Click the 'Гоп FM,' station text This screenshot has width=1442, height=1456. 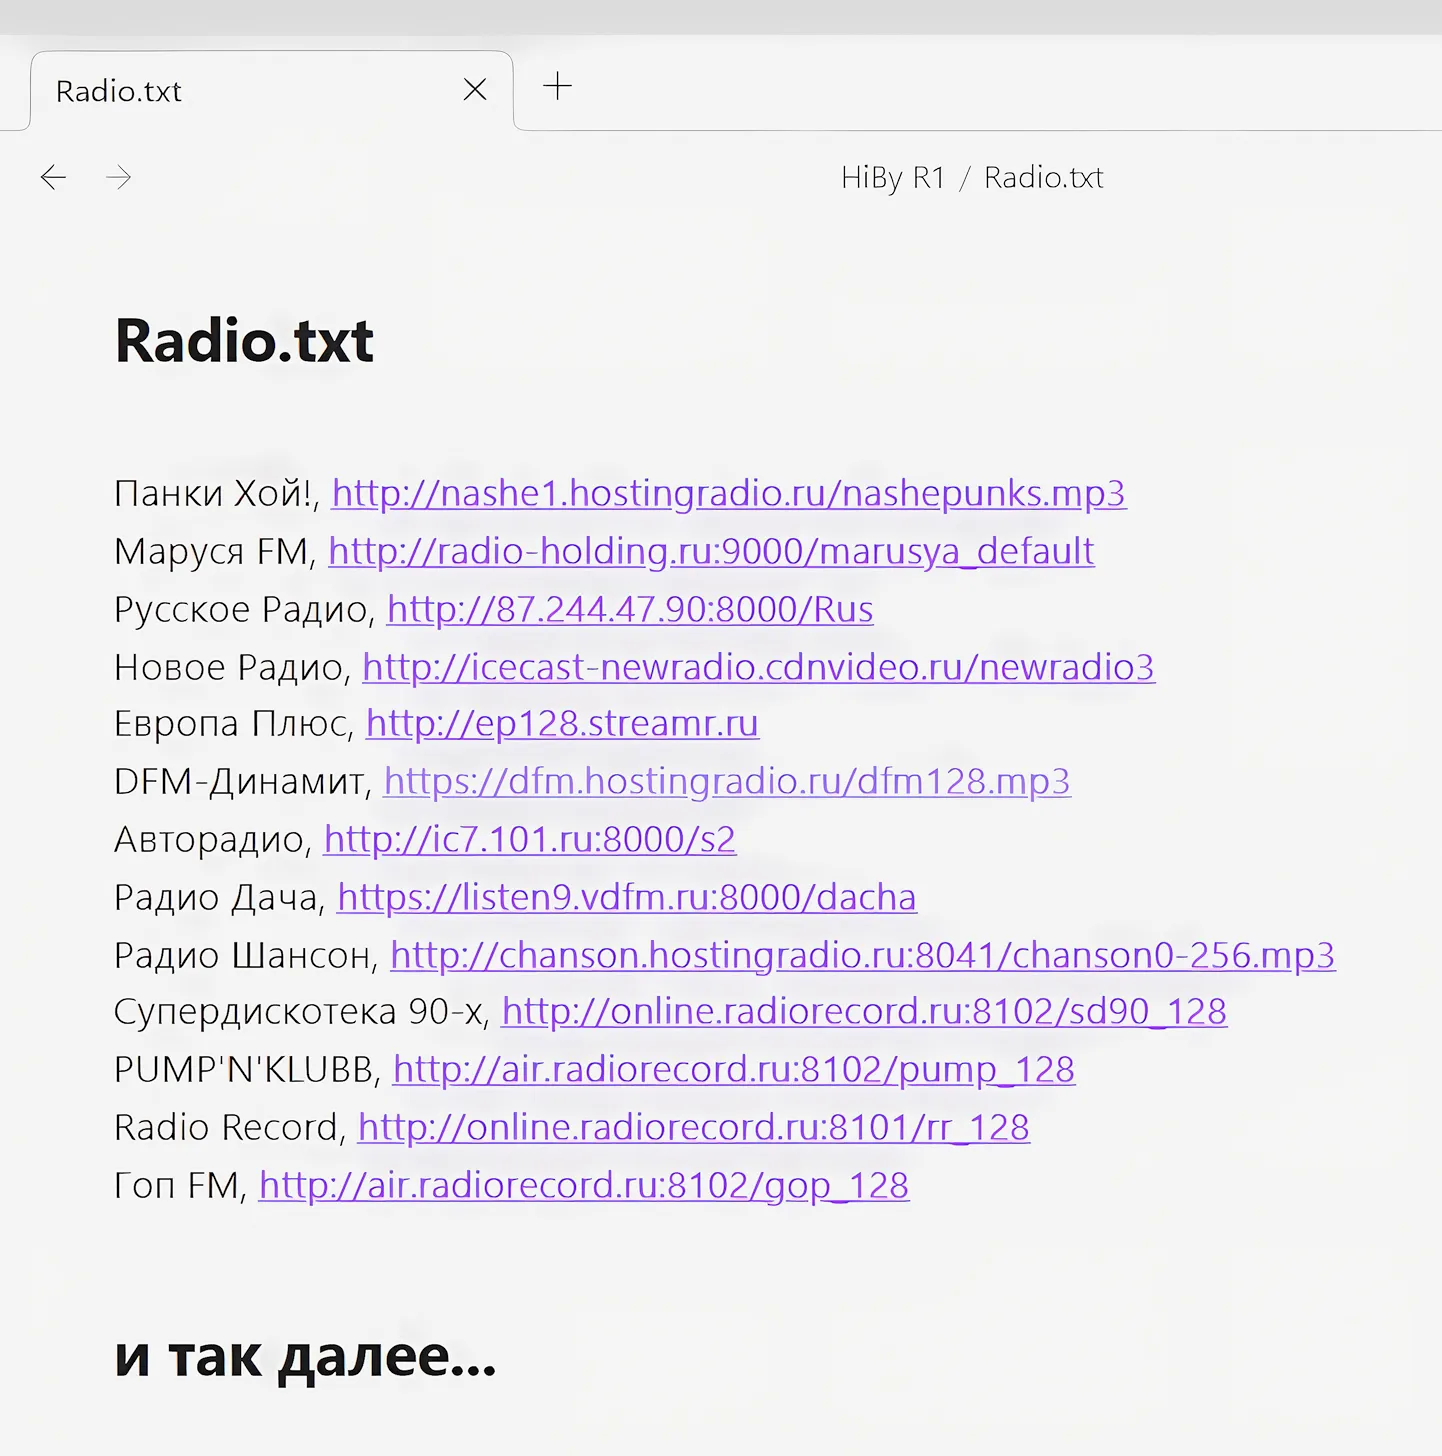pyautogui.click(x=181, y=1186)
